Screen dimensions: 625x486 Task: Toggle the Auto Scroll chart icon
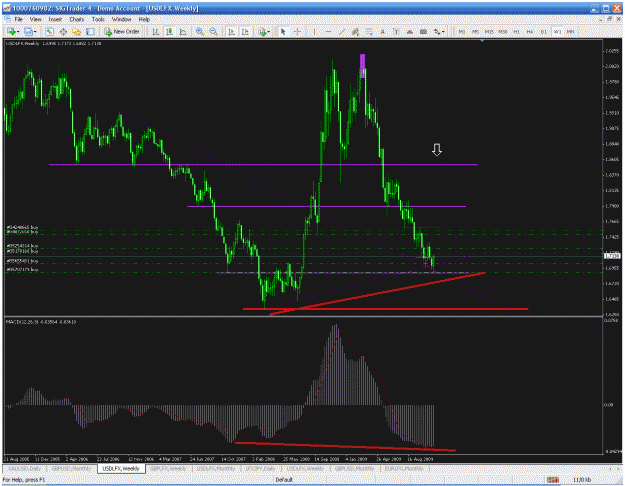click(231, 31)
